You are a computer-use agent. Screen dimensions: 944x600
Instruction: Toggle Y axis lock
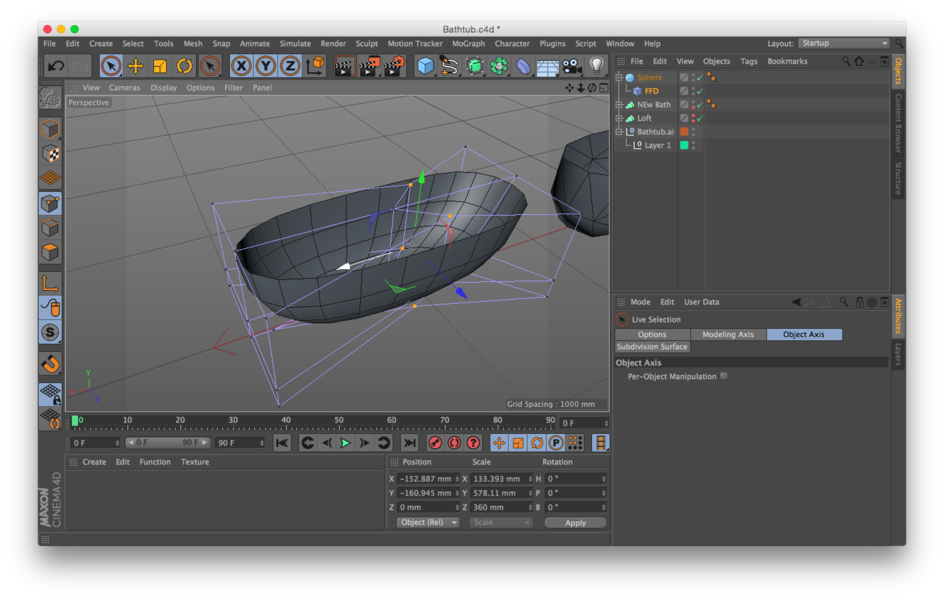pyautogui.click(x=266, y=66)
